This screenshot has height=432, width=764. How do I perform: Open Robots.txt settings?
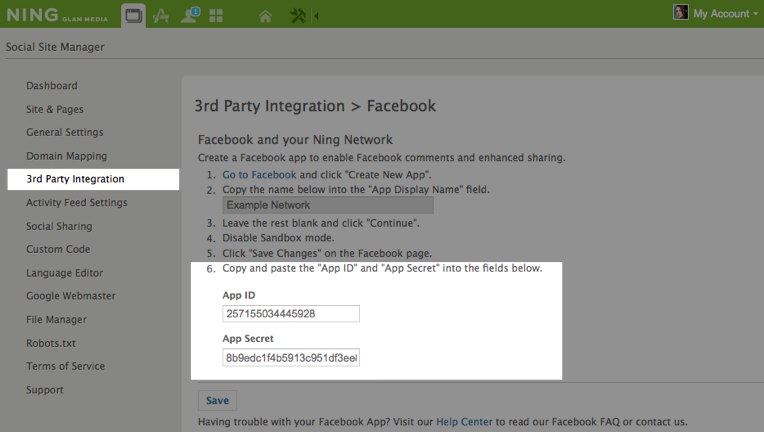tap(51, 343)
